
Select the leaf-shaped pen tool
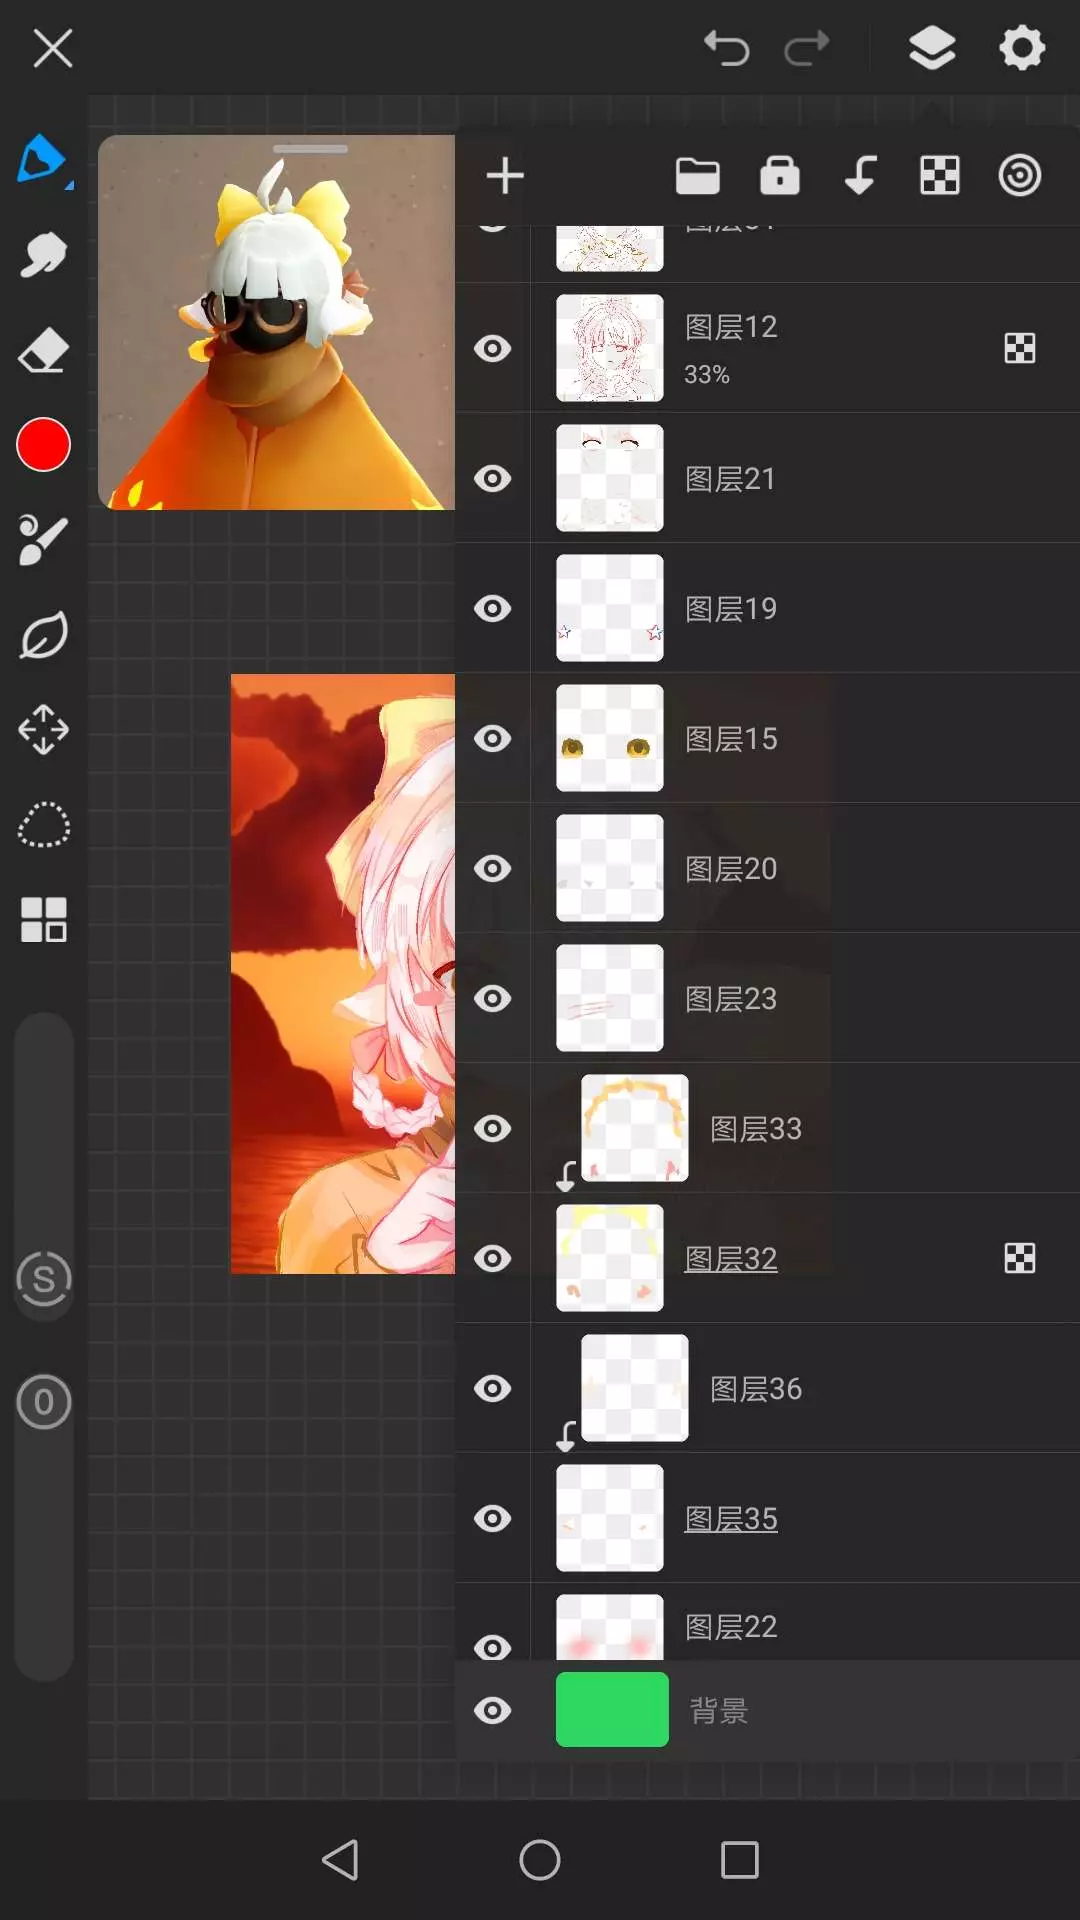[x=43, y=635]
